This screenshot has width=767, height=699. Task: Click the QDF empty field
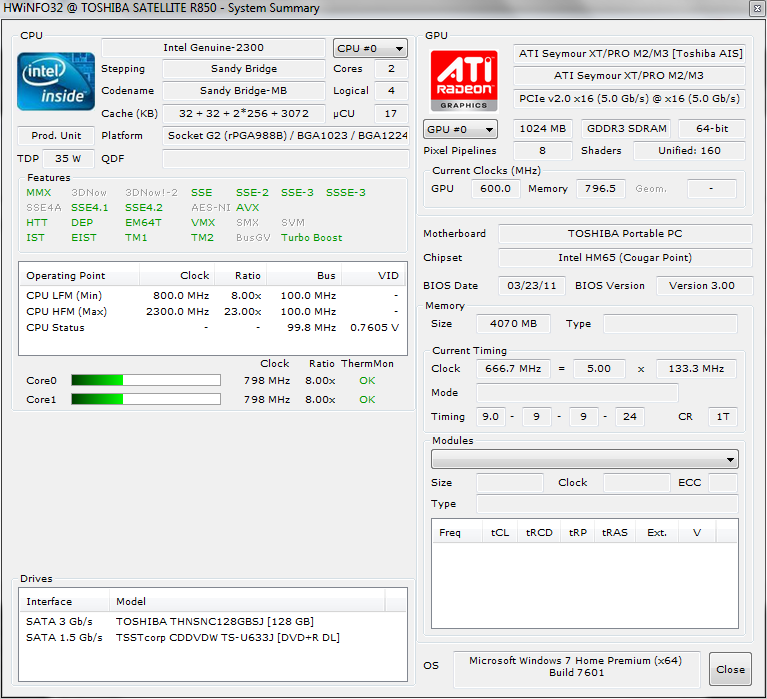click(x=286, y=158)
